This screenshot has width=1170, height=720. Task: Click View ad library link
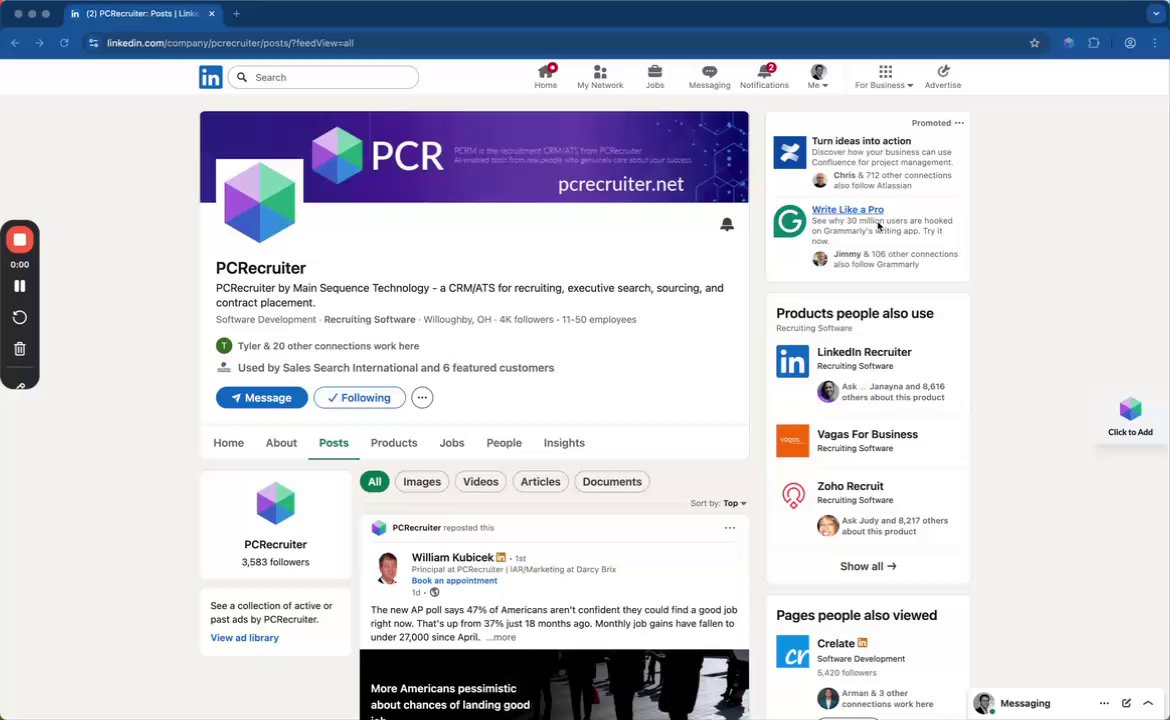click(245, 638)
